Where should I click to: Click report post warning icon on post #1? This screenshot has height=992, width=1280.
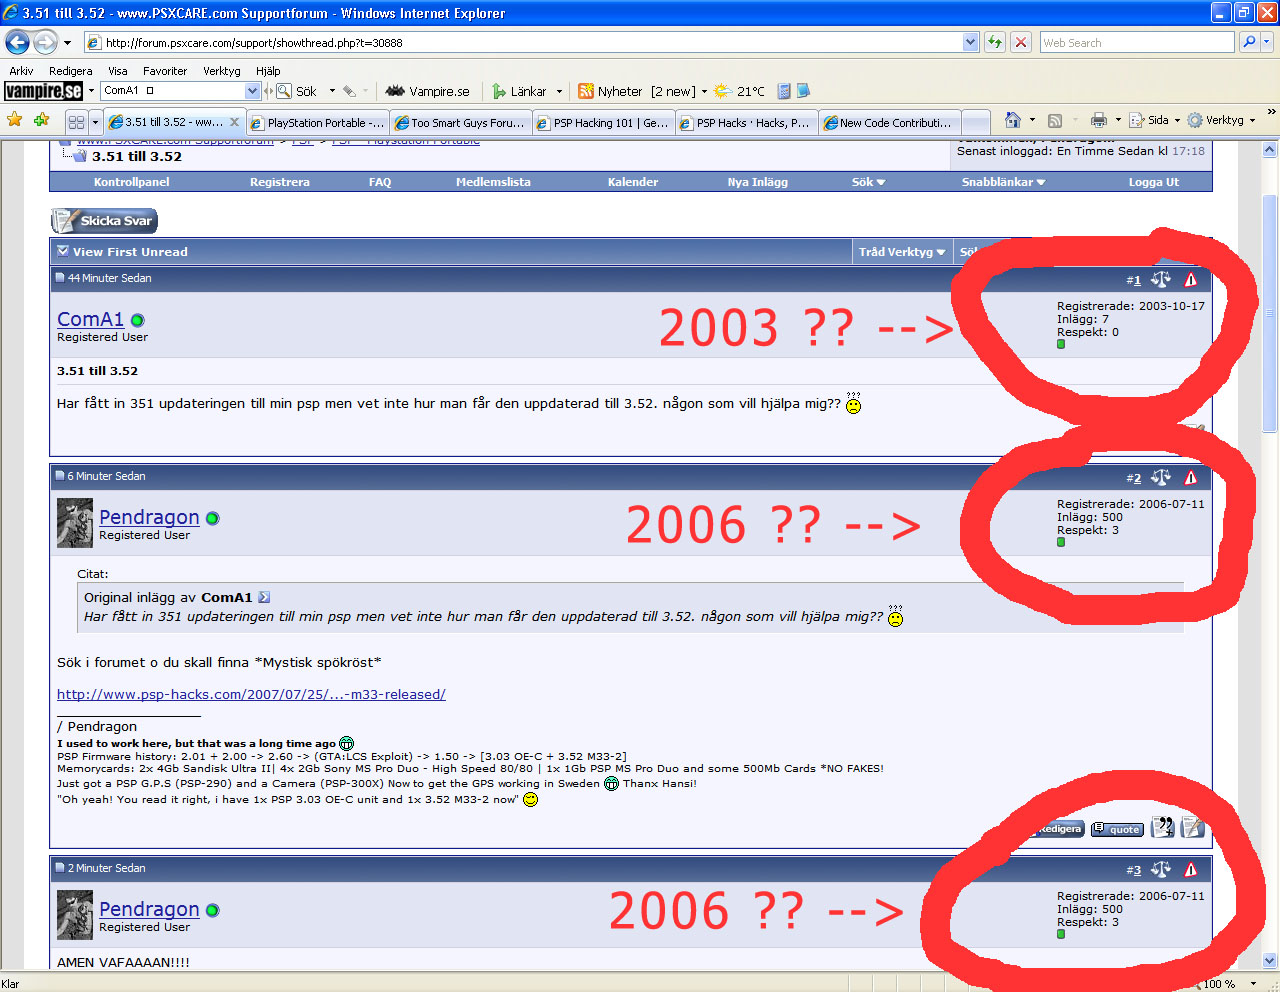pos(1190,280)
